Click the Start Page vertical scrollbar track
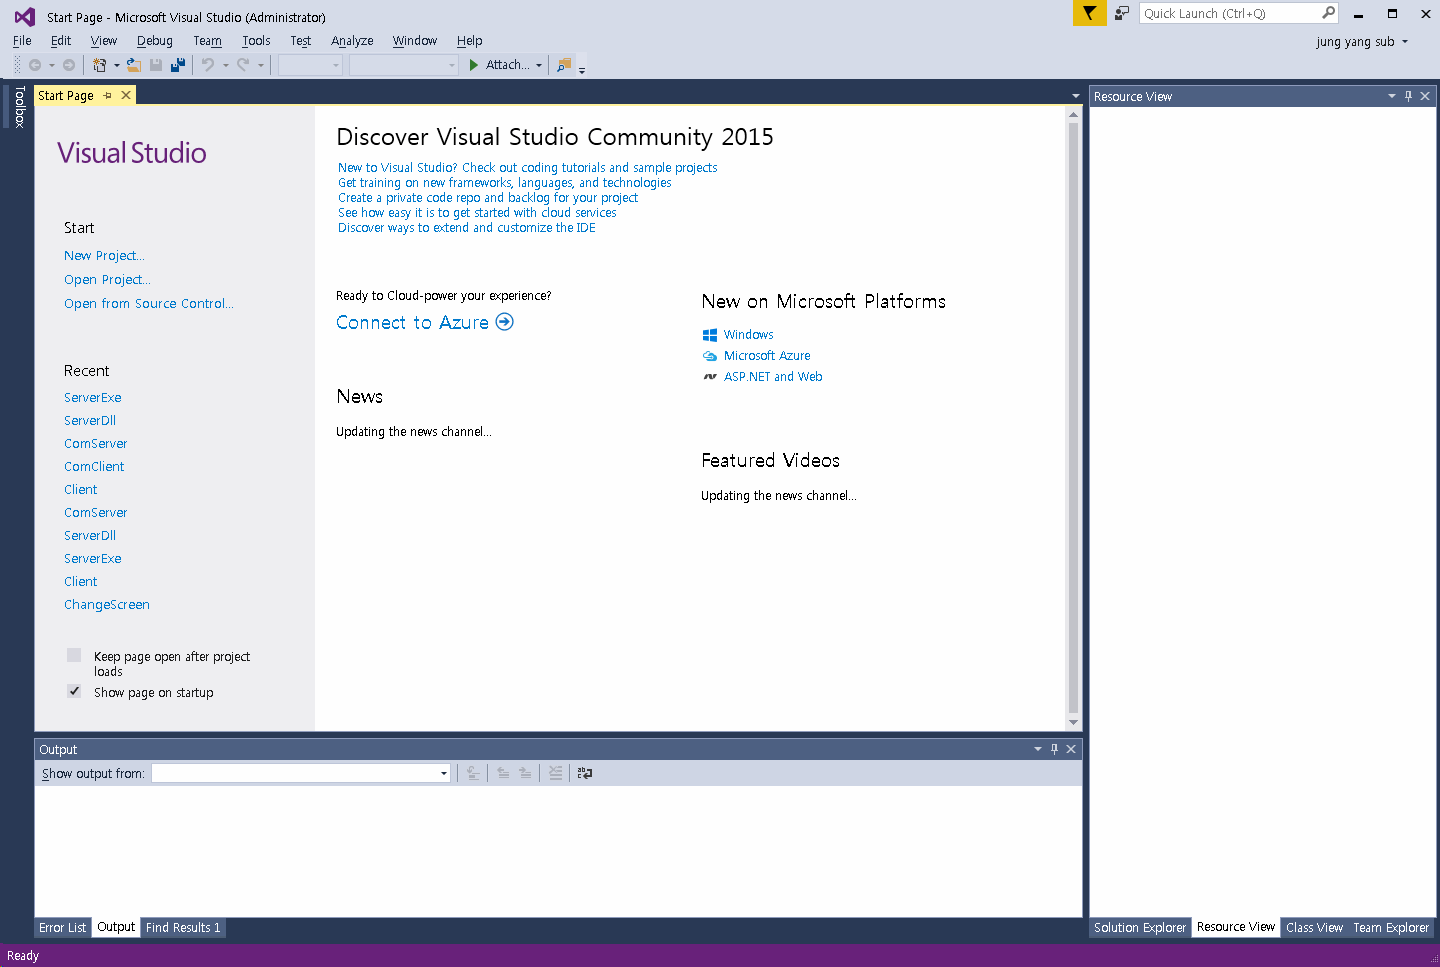The height and width of the screenshot is (967, 1440). [1073, 419]
